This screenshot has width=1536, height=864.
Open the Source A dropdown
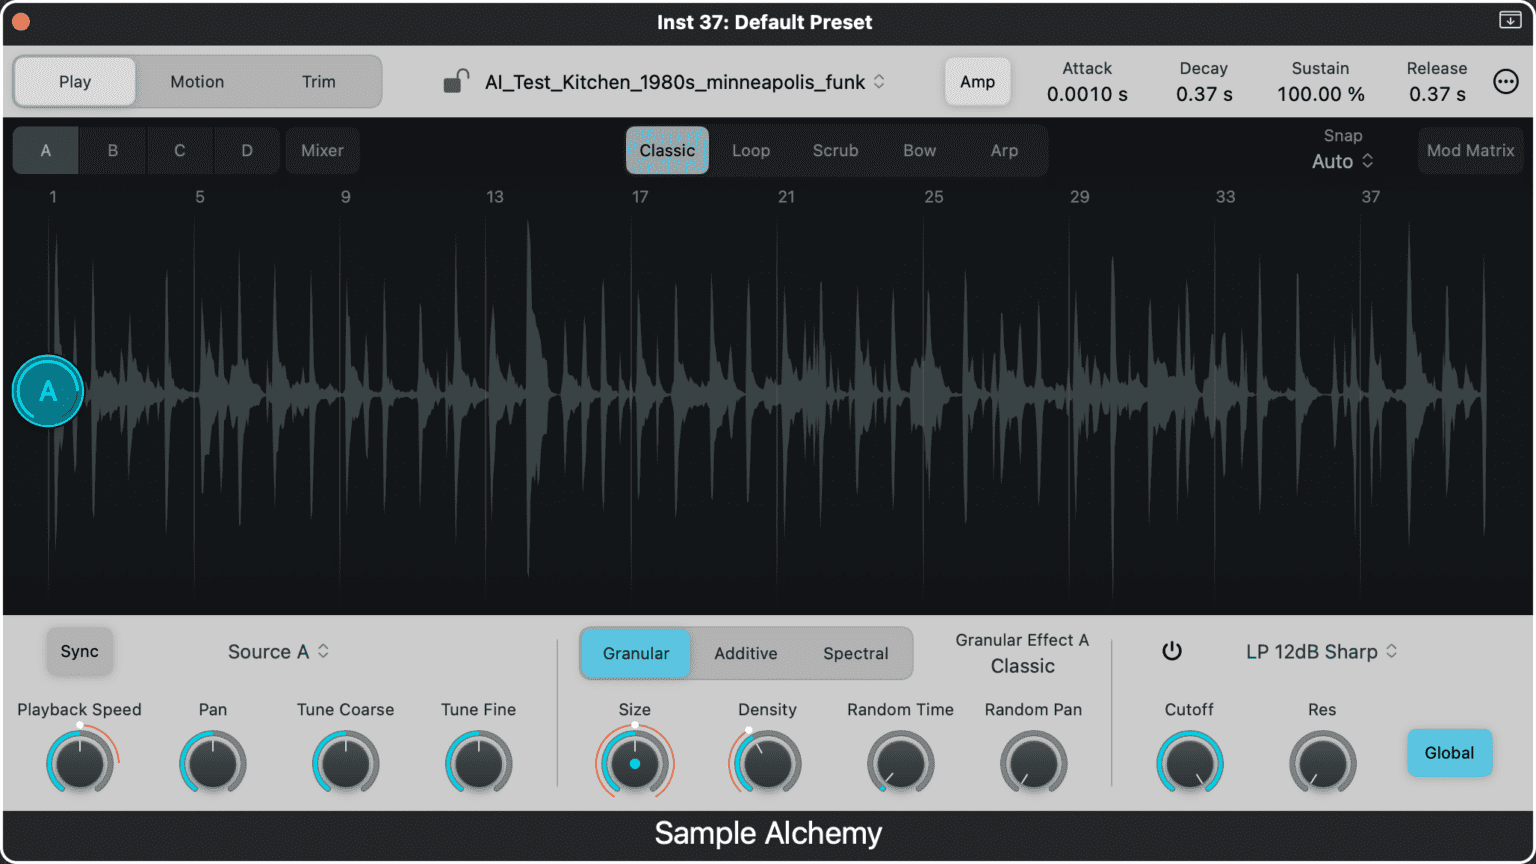pos(278,651)
